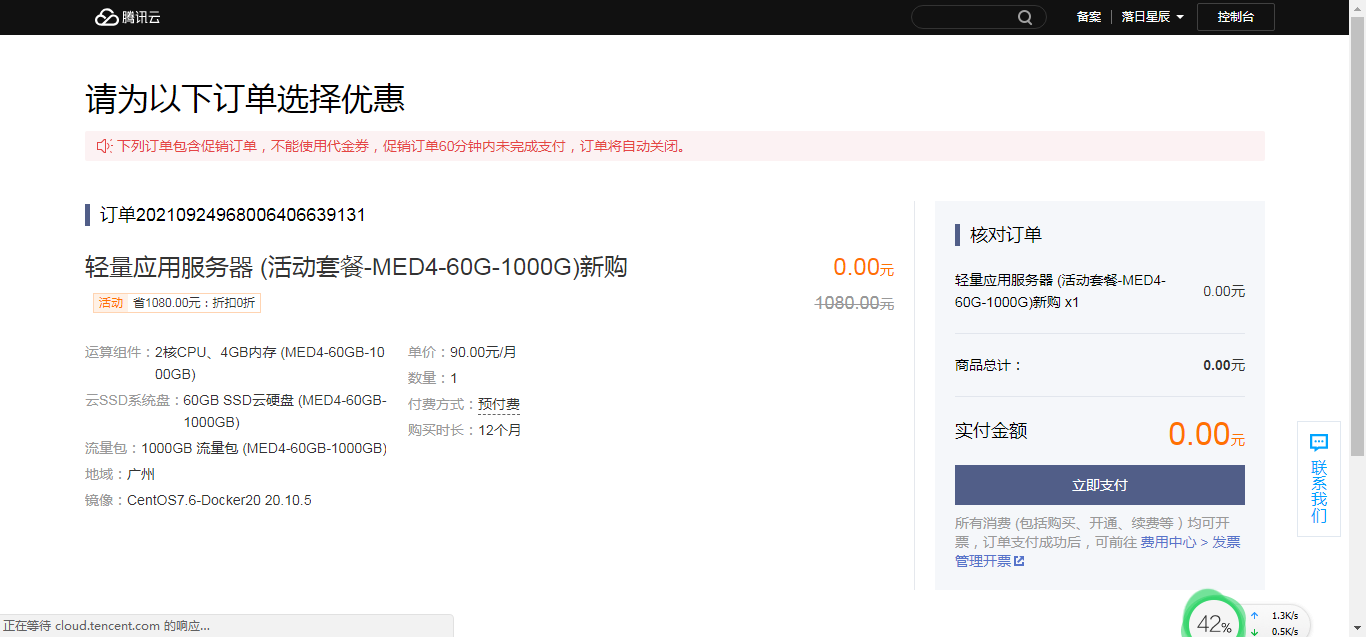The width and height of the screenshot is (1366, 637).
Task: Expand the 落日星辰 account dropdown
Action: [1153, 17]
